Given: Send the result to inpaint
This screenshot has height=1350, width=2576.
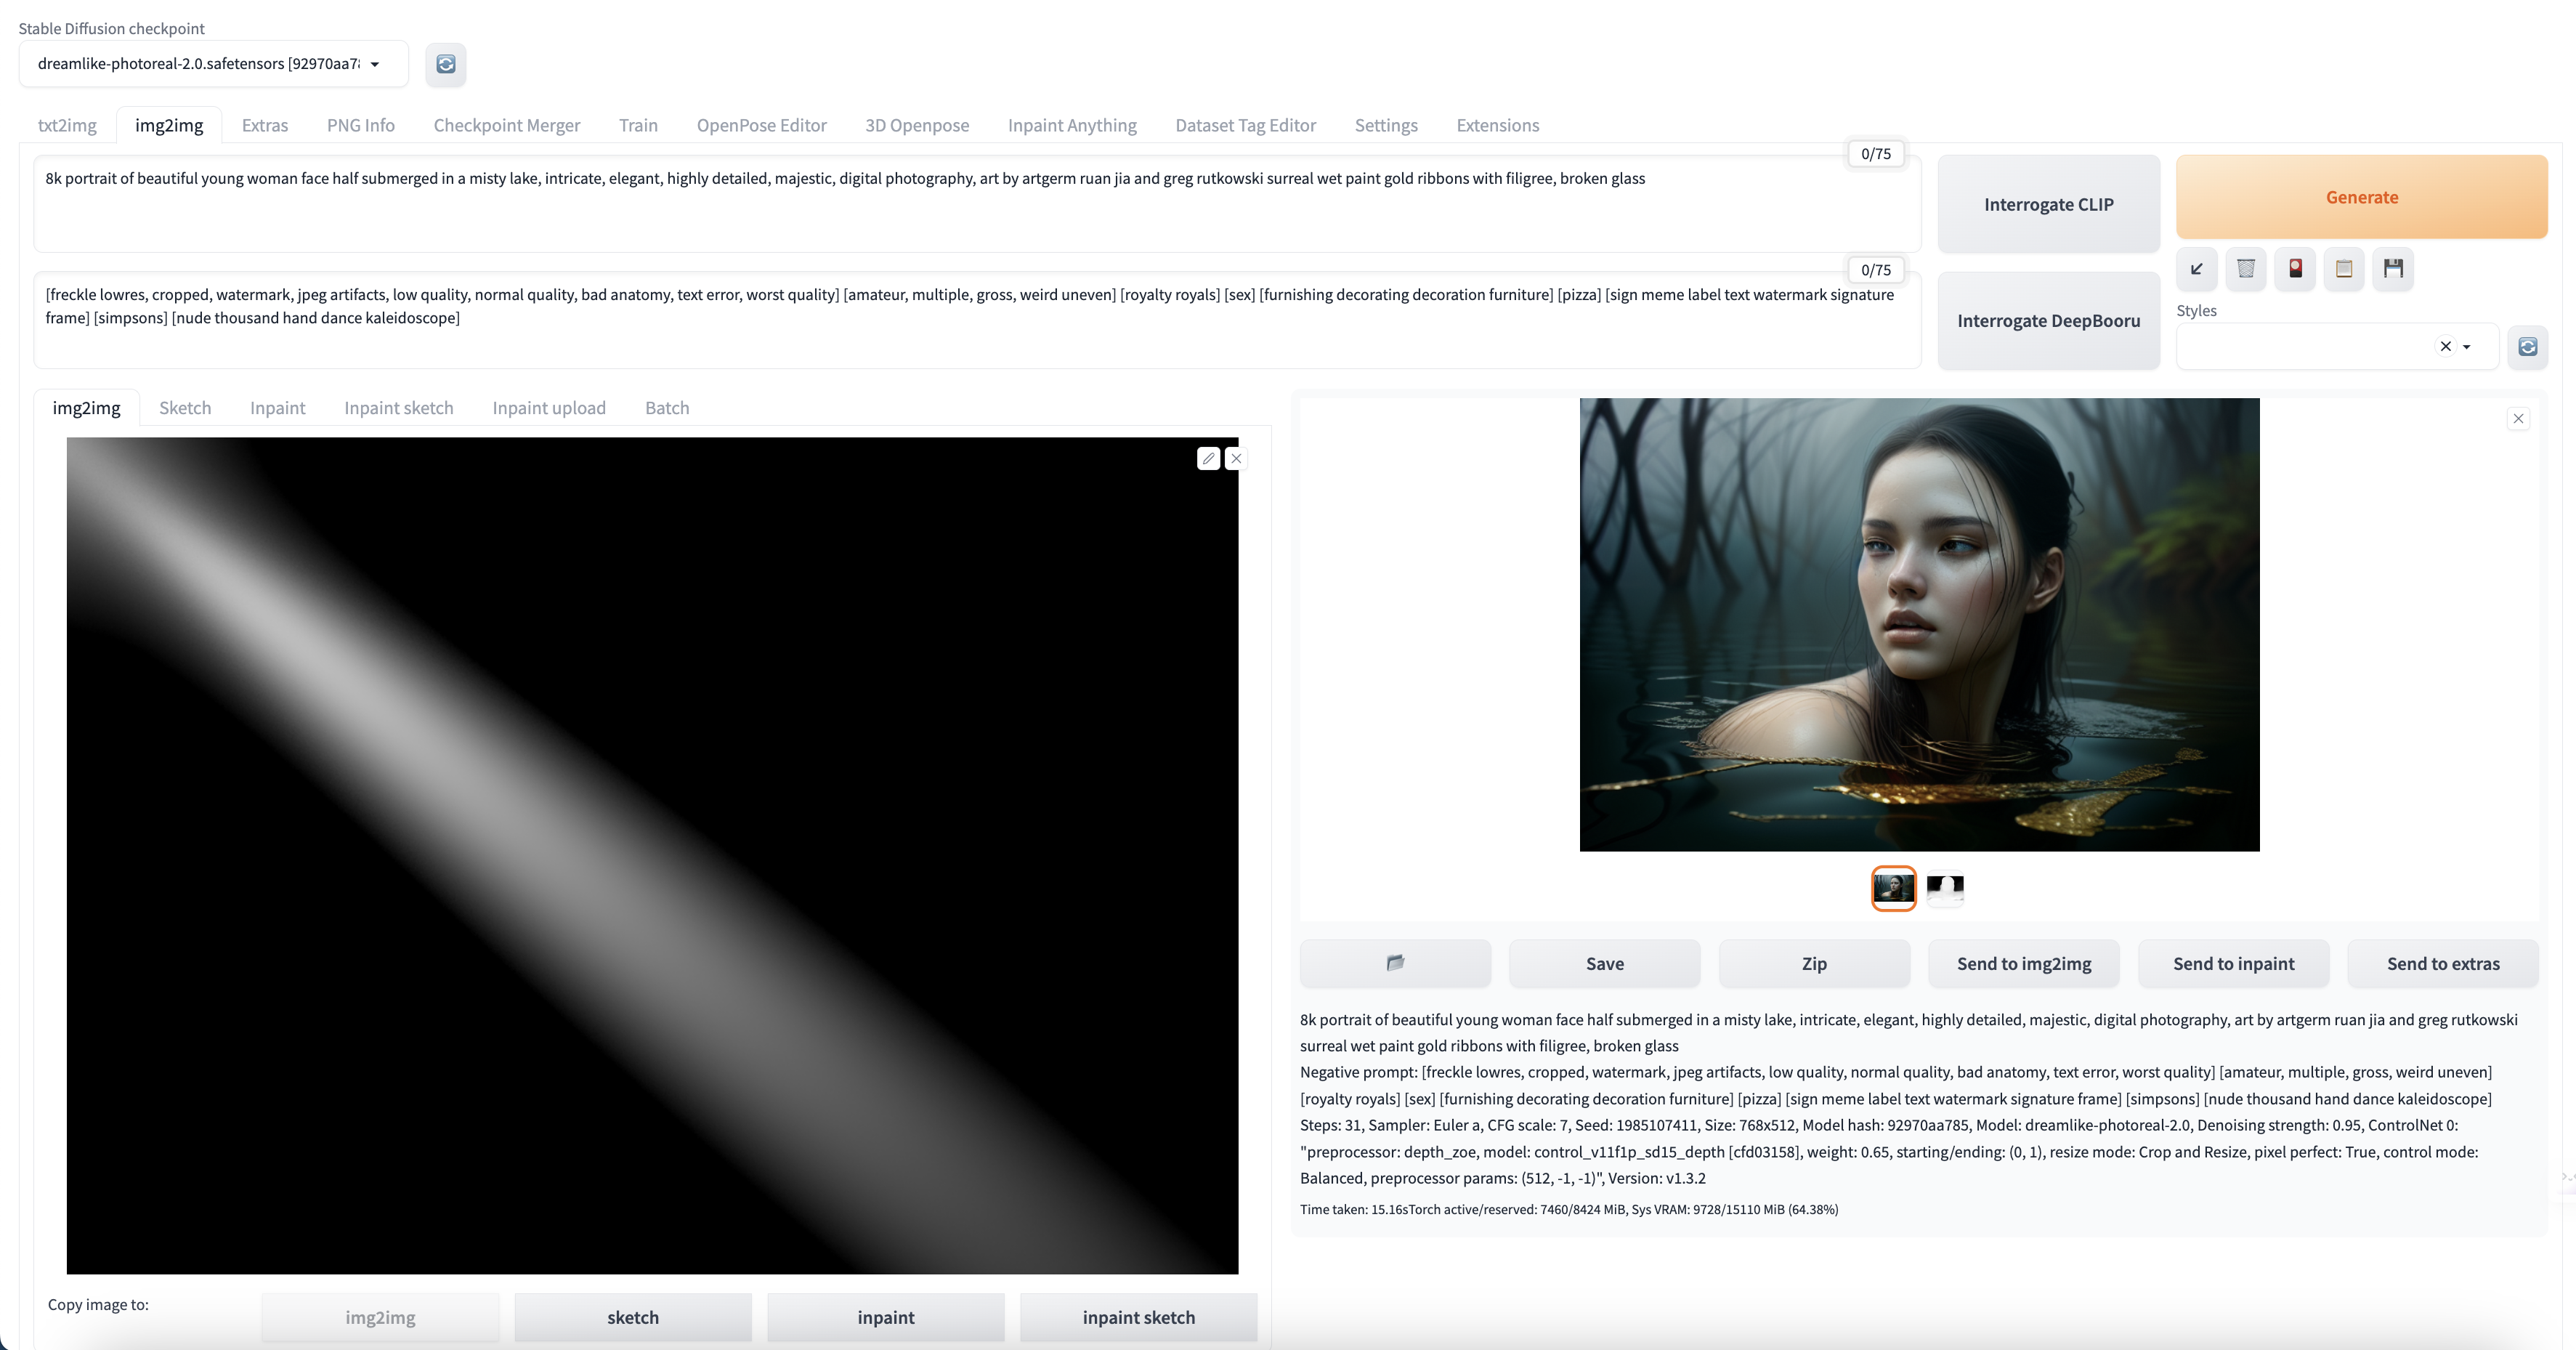Looking at the screenshot, I should pos(2234,963).
